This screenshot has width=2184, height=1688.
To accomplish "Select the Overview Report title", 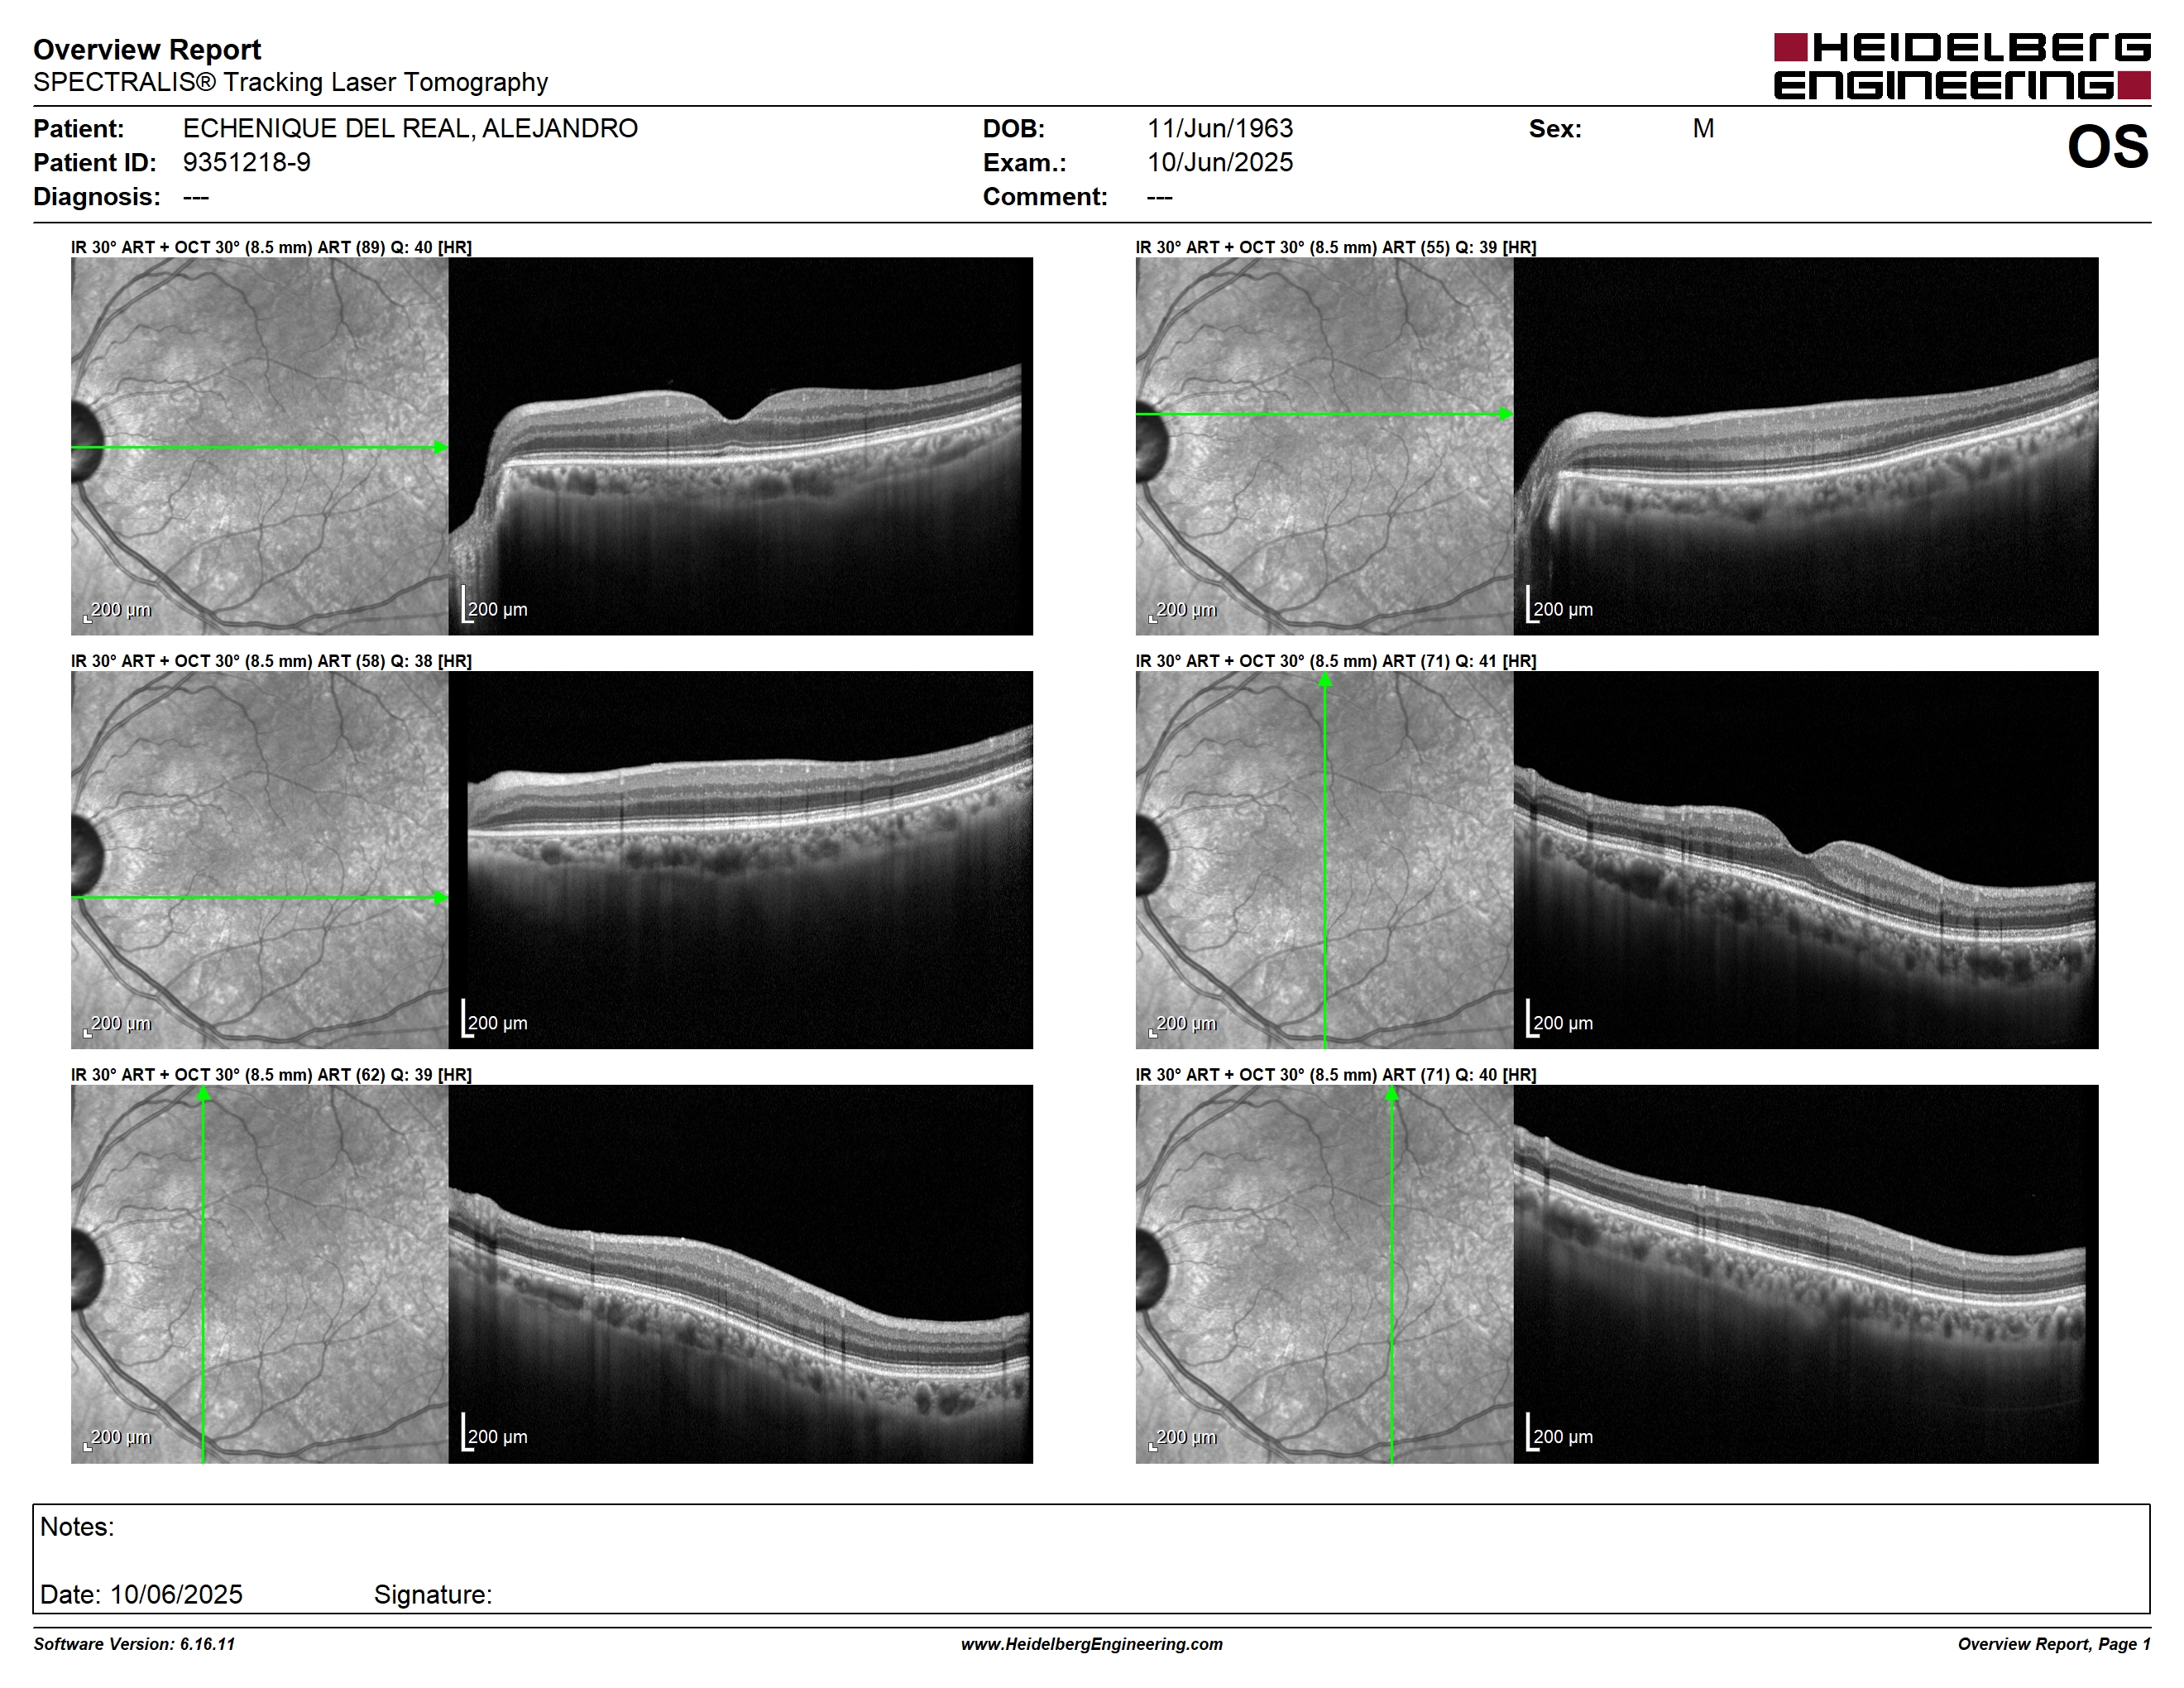I will pos(147,49).
